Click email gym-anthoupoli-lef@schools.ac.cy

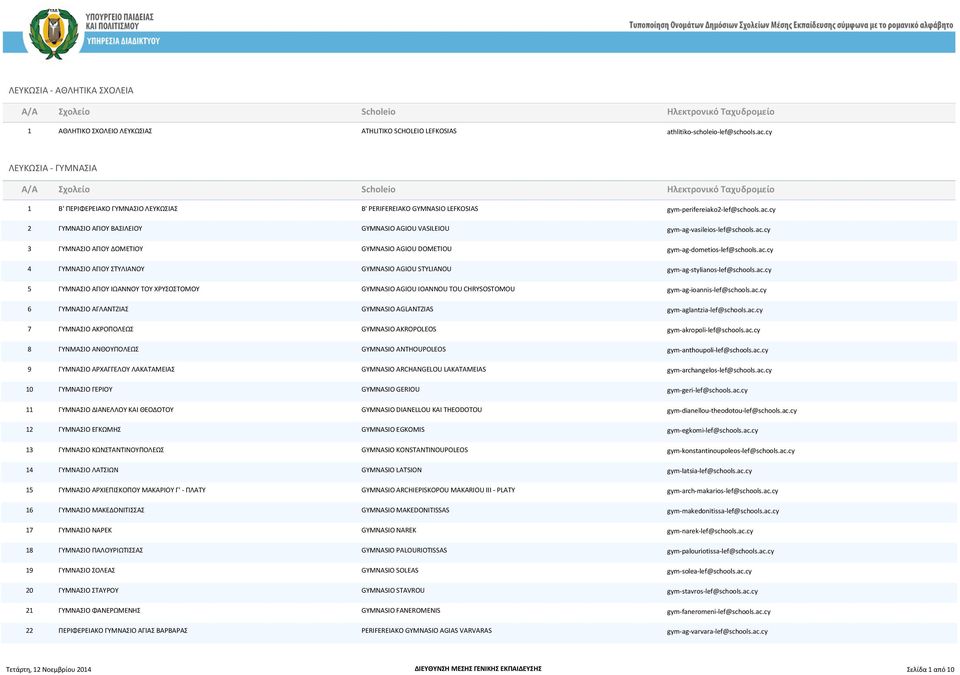(717, 350)
